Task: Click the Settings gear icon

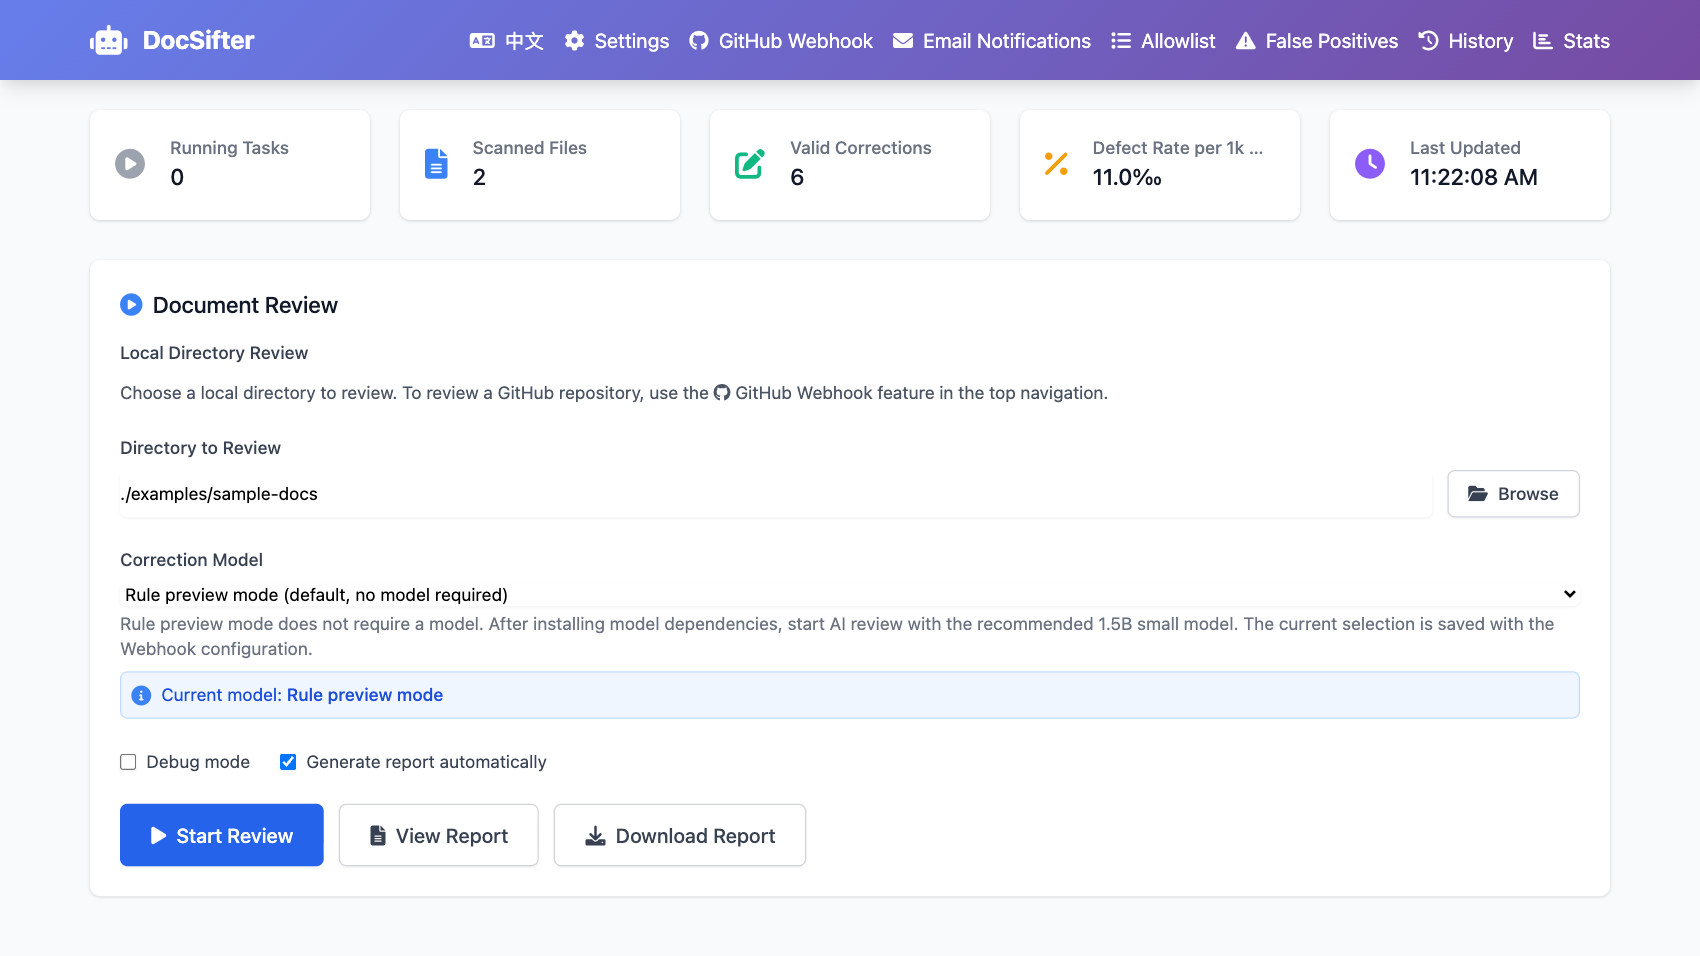Action: click(x=574, y=41)
